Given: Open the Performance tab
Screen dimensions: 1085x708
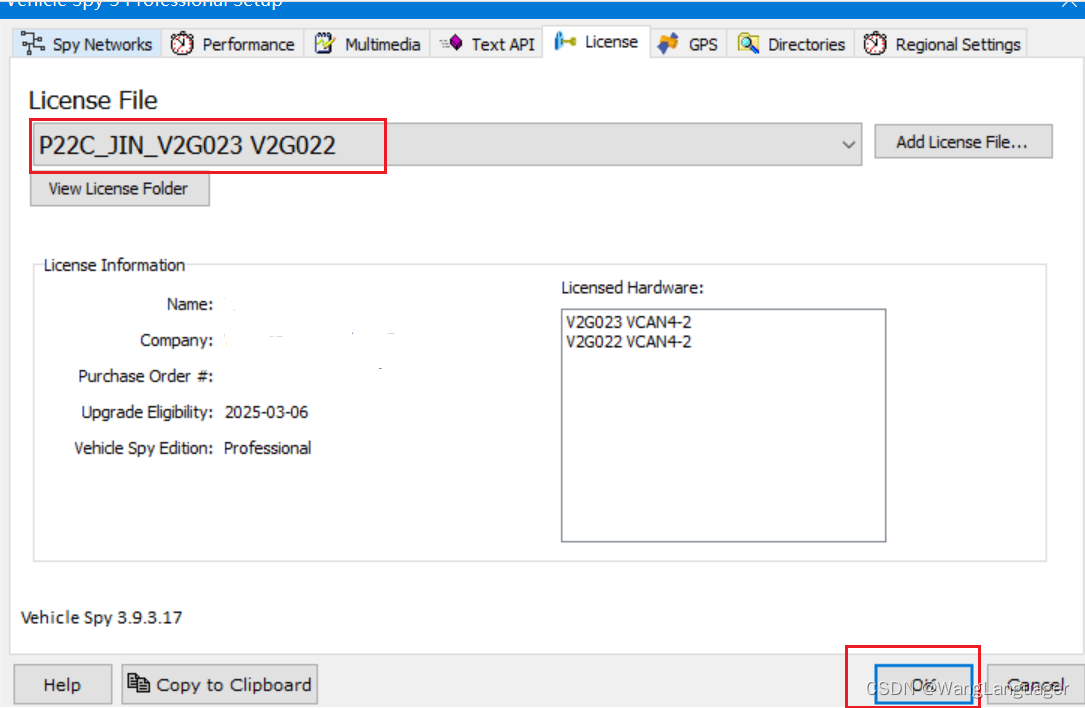Looking at the screenshot, I should (x=233, y=44).
